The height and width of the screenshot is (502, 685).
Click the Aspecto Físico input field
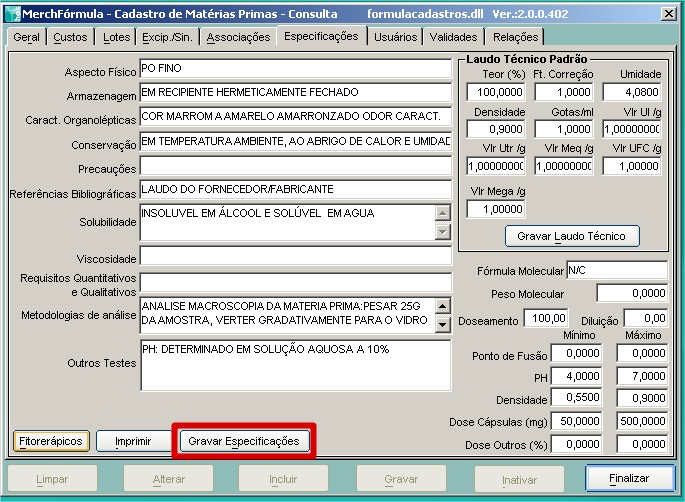(295, 70)
